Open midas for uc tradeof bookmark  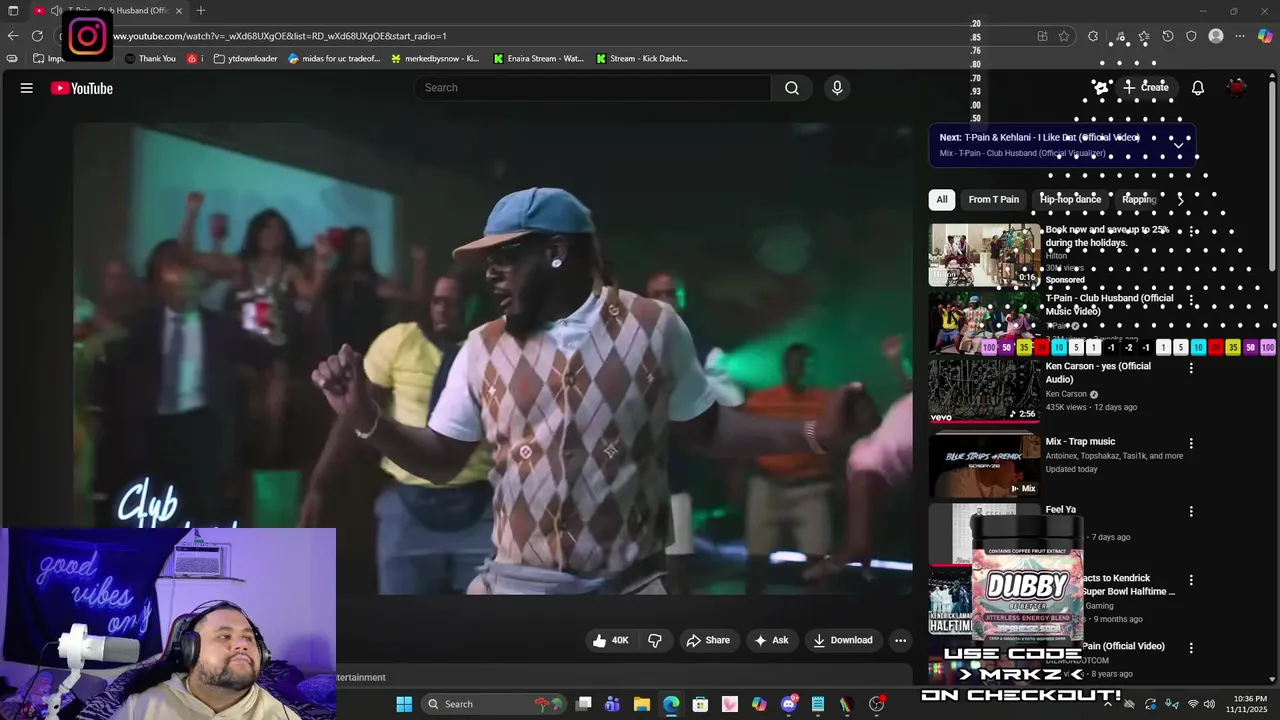(334, 59)
